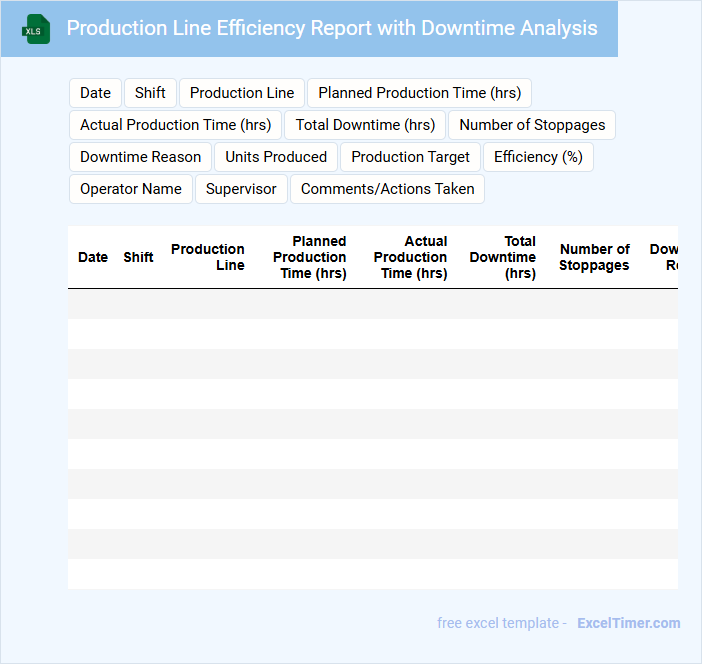Choose the Planned Production Time (hrs) tag
Viewport: 702px width, 664px height.
pos(419,93)
